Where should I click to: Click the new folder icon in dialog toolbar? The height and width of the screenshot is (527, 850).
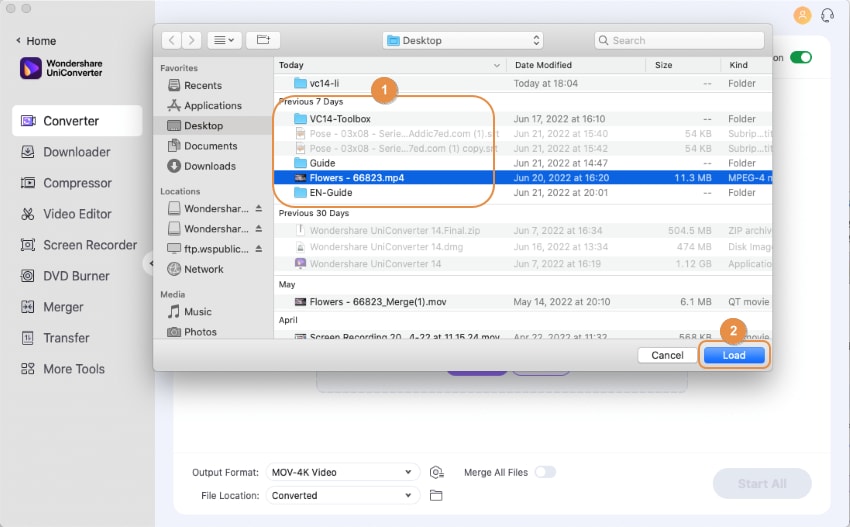pyautogui.click(x=263, y=40)
